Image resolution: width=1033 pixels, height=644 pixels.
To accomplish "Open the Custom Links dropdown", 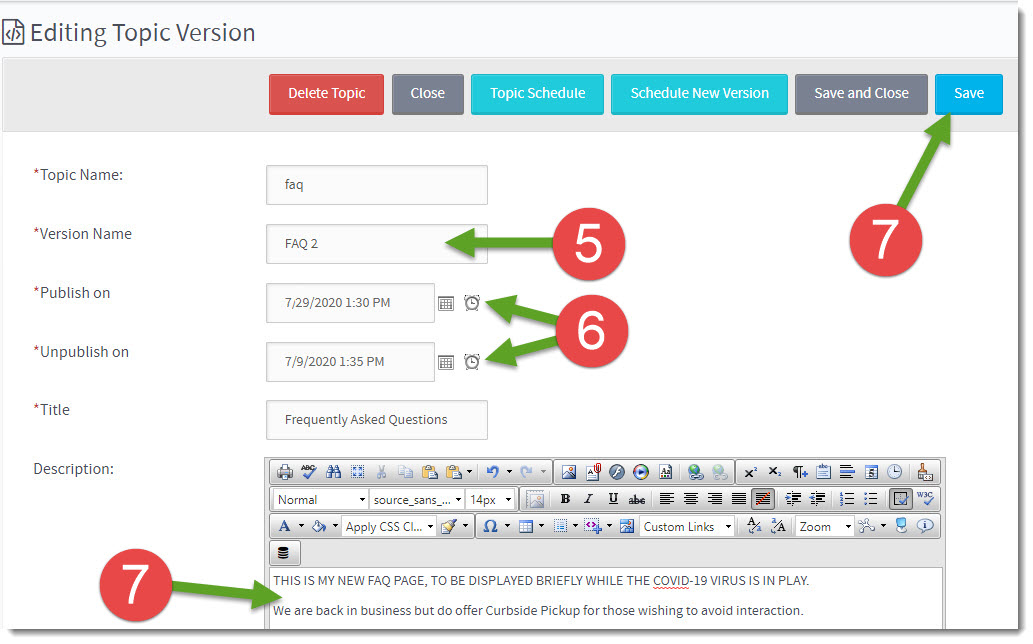I will click(685, 526).
